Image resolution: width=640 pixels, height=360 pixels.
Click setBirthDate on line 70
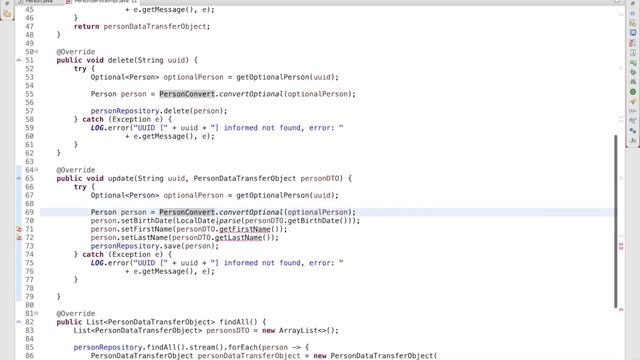click(146, 220)
